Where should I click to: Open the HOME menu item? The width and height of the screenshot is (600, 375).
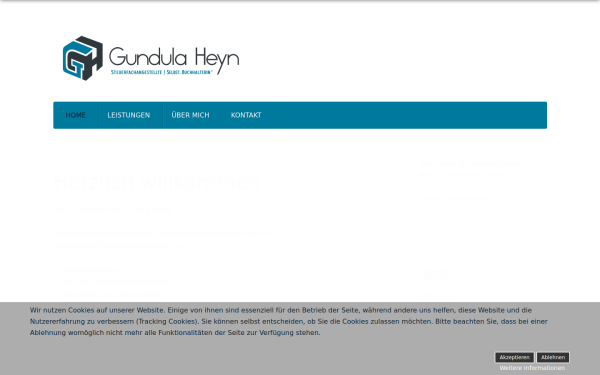(76, 115)
